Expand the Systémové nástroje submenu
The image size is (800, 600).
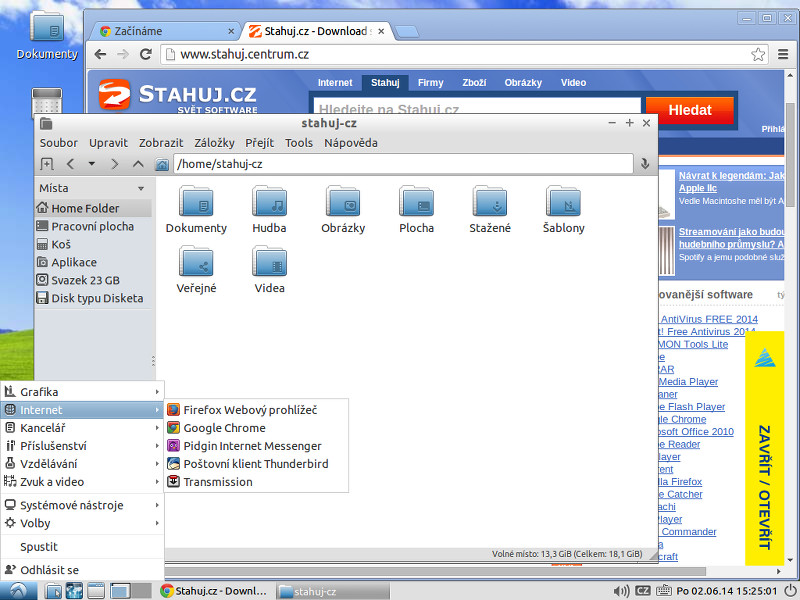[x=82, y=505]
